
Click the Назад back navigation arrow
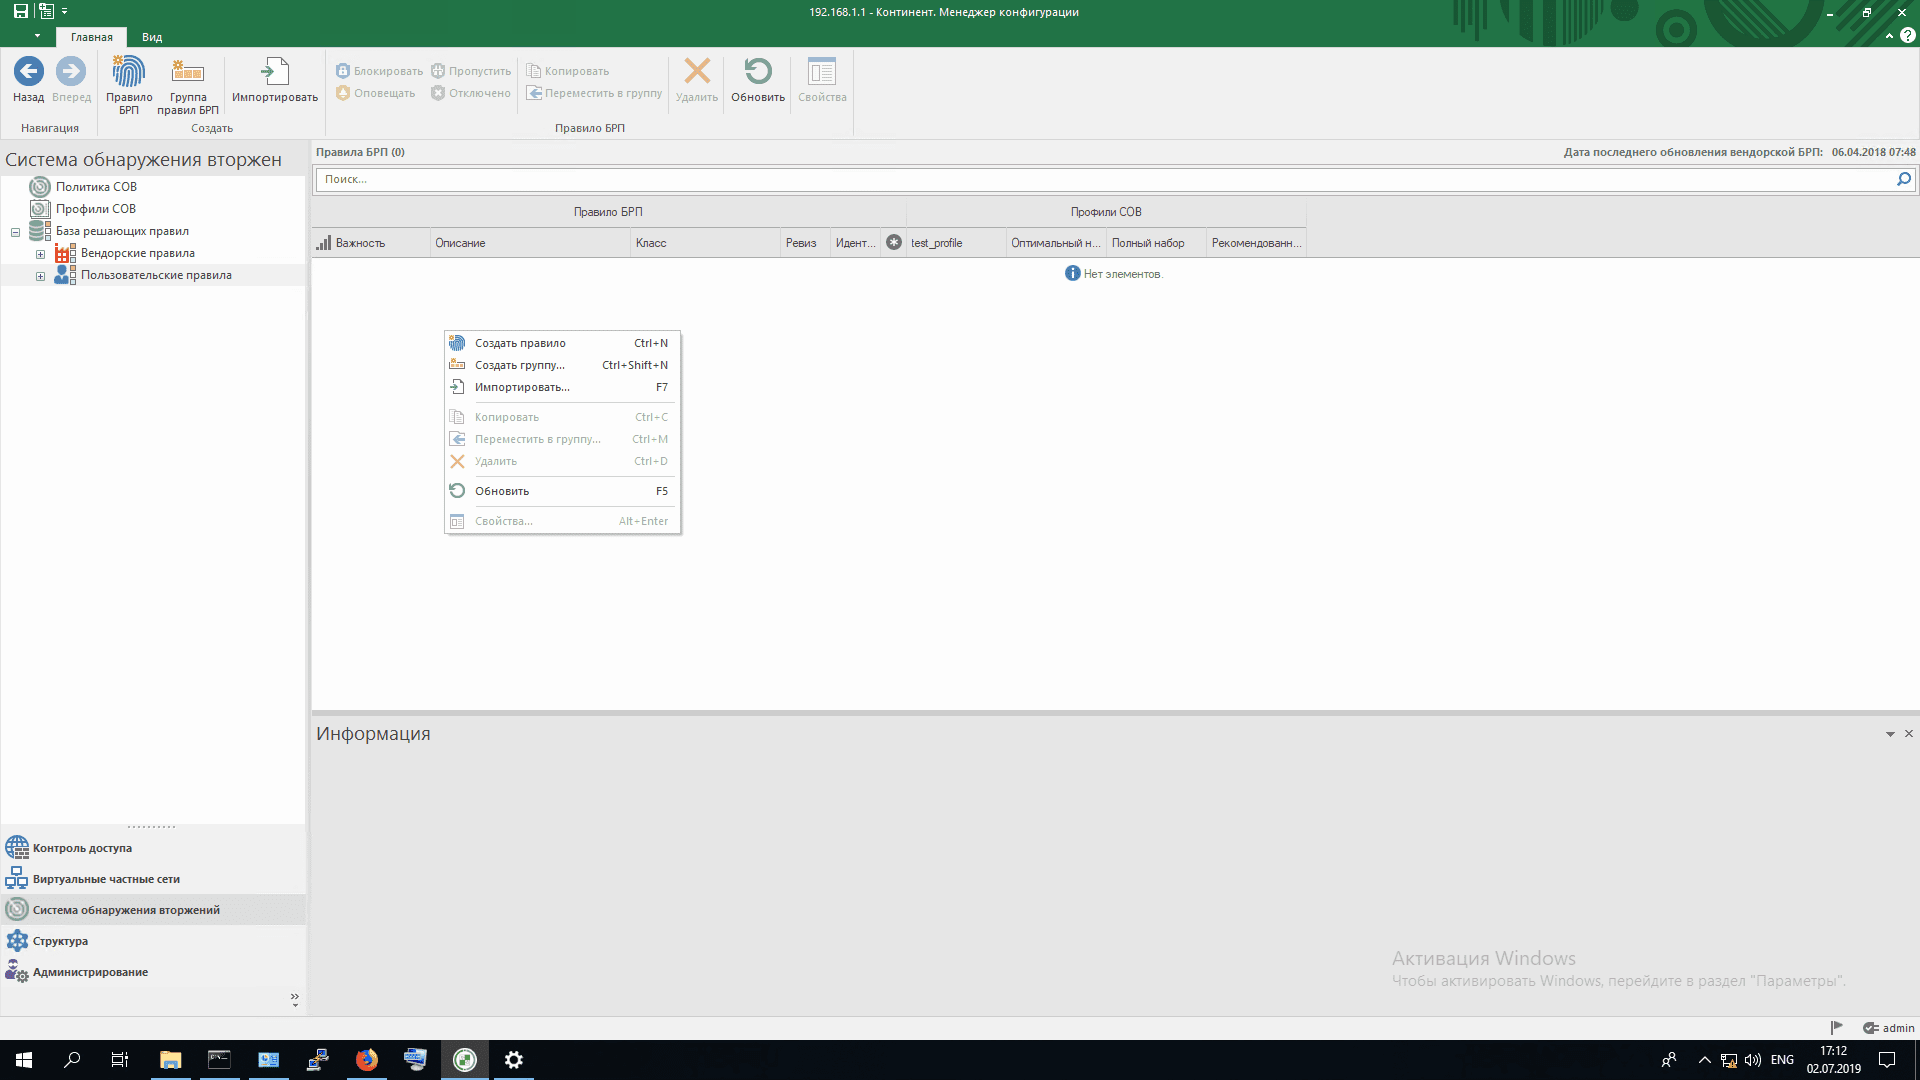[28, 72]
